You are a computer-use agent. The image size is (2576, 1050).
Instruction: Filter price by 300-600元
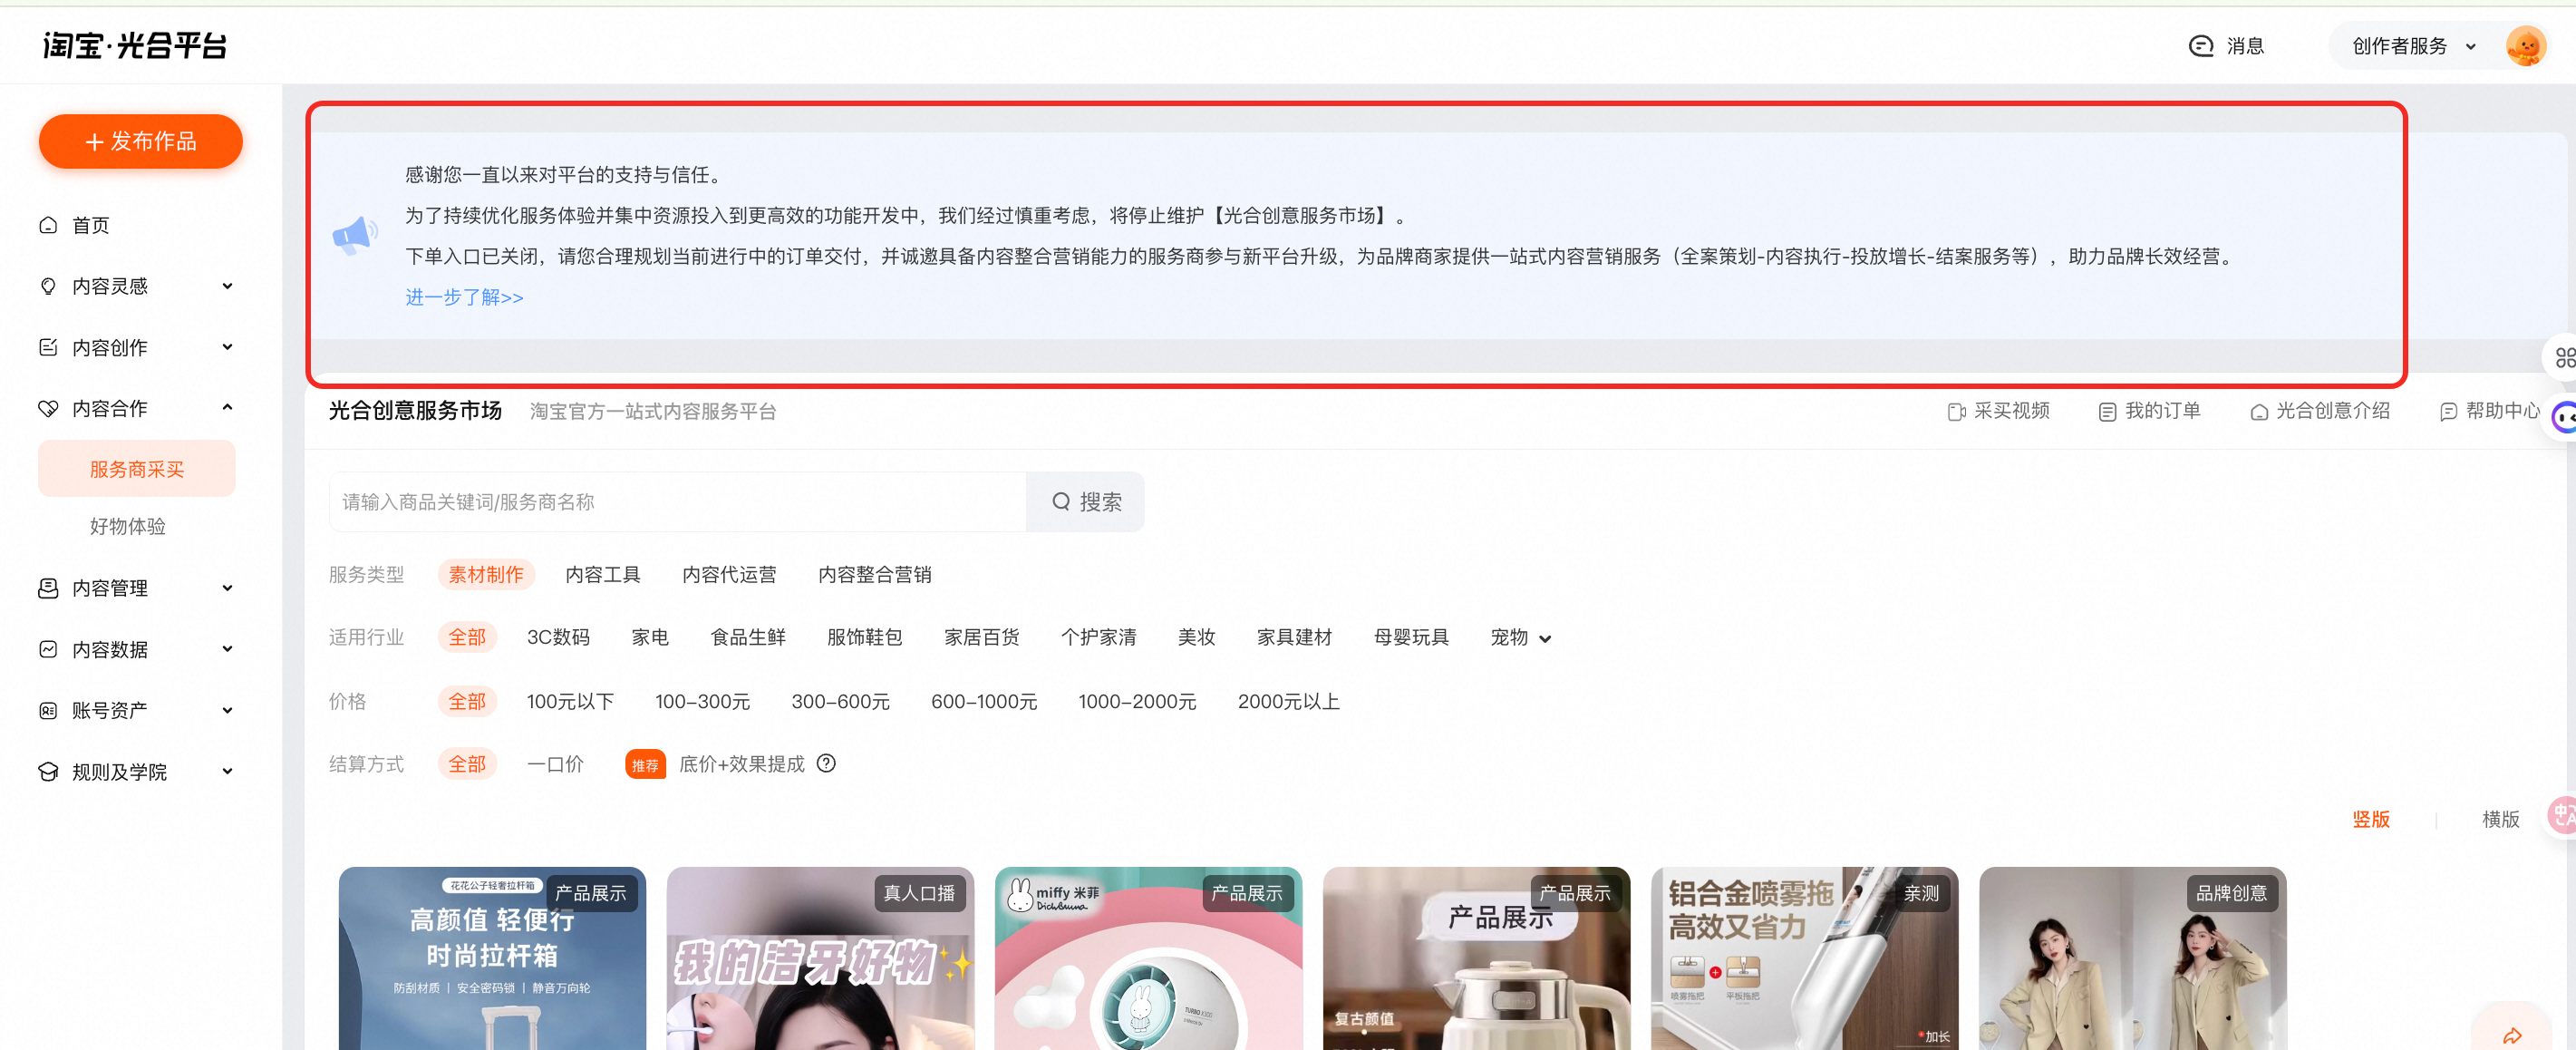[840, 702]
